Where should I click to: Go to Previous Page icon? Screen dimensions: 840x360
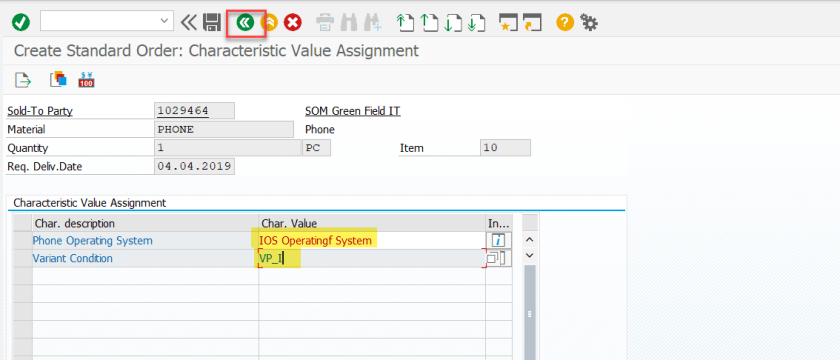click(x=429, y=22)
